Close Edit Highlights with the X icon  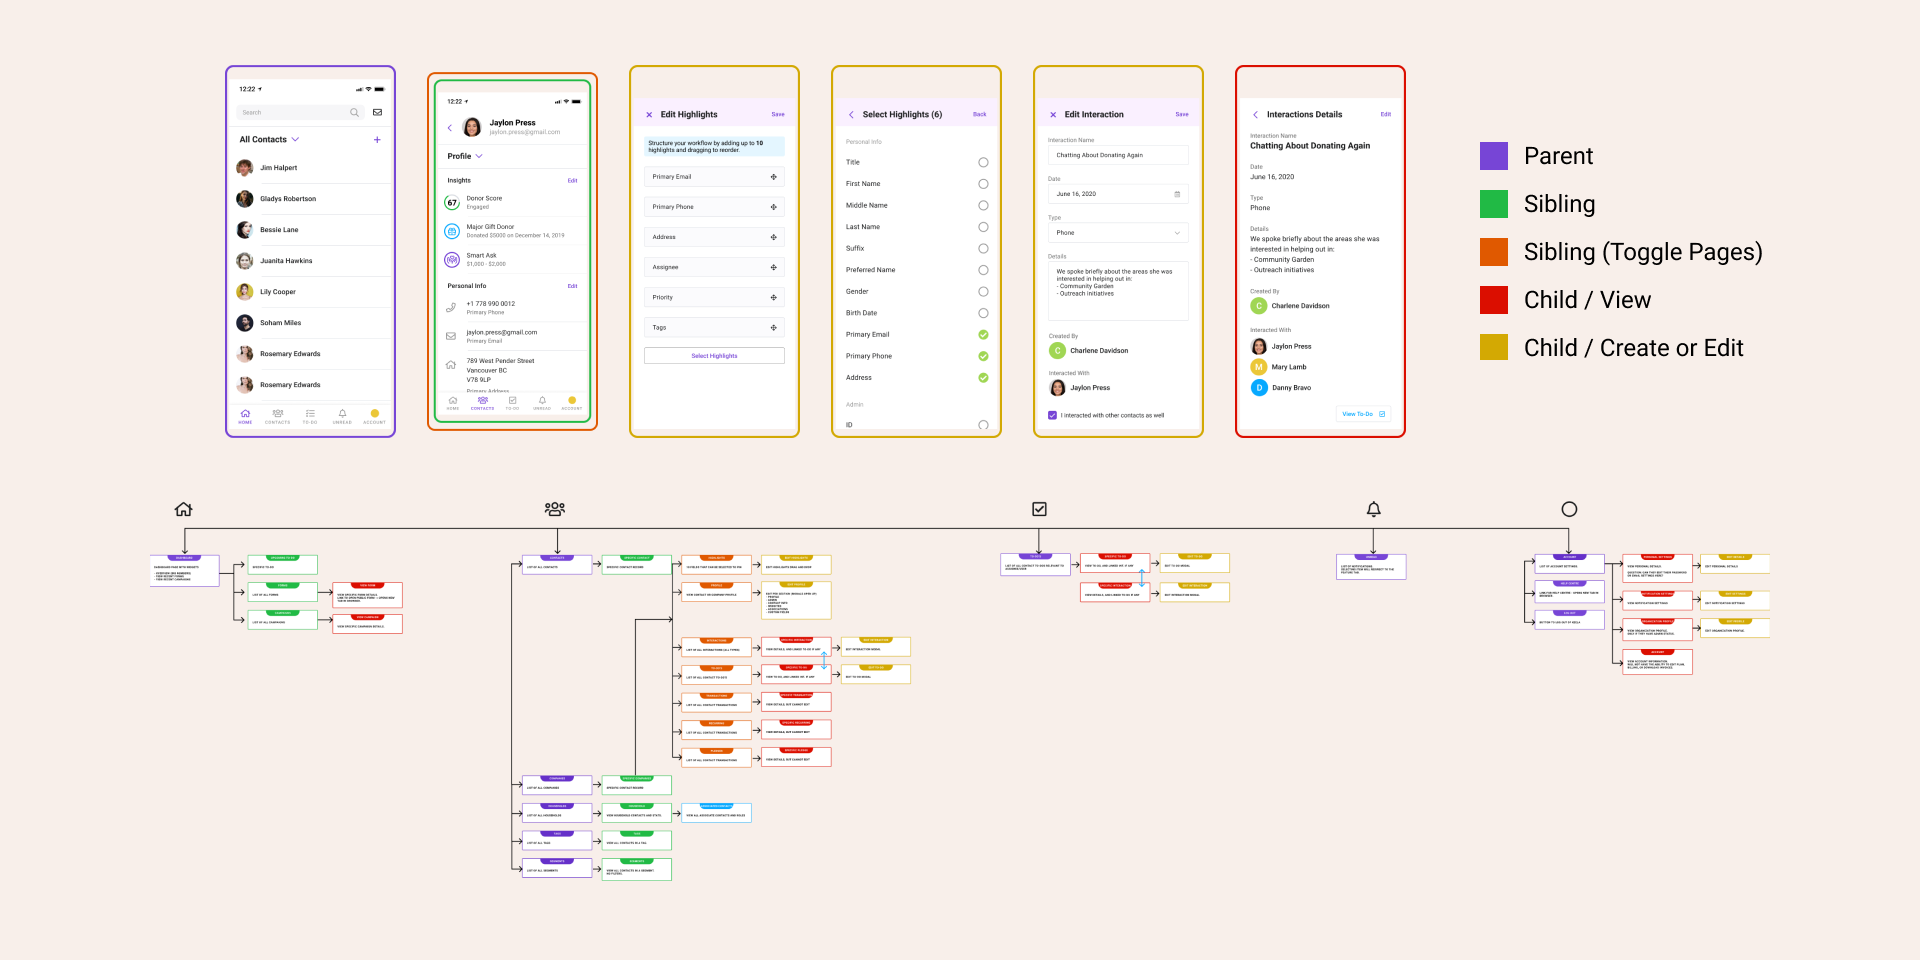(649, 115)
